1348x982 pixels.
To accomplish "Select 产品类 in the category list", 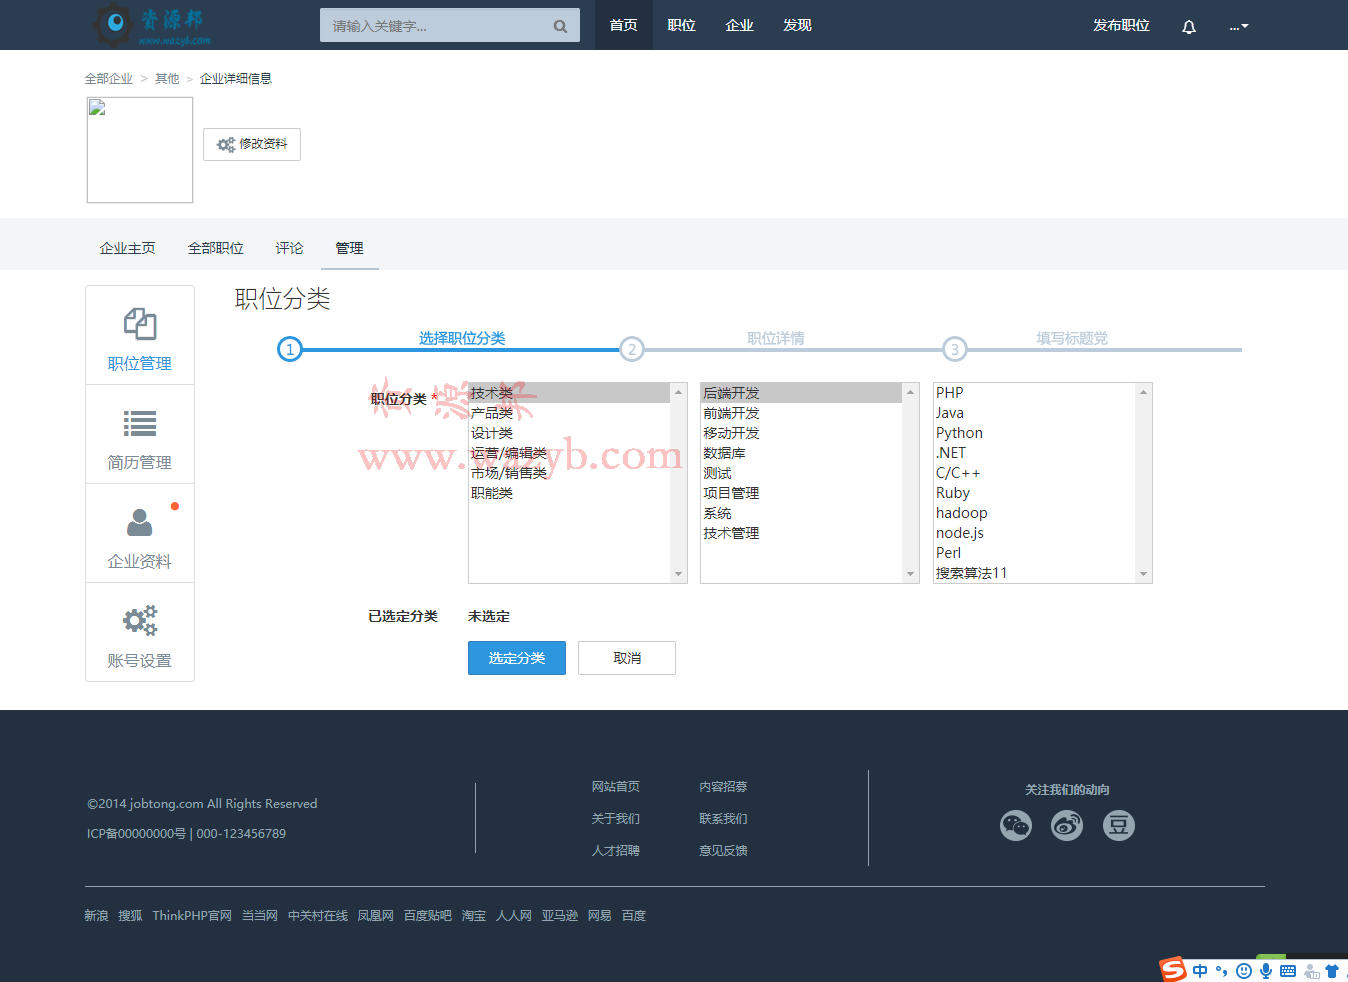I will (570, 413).
